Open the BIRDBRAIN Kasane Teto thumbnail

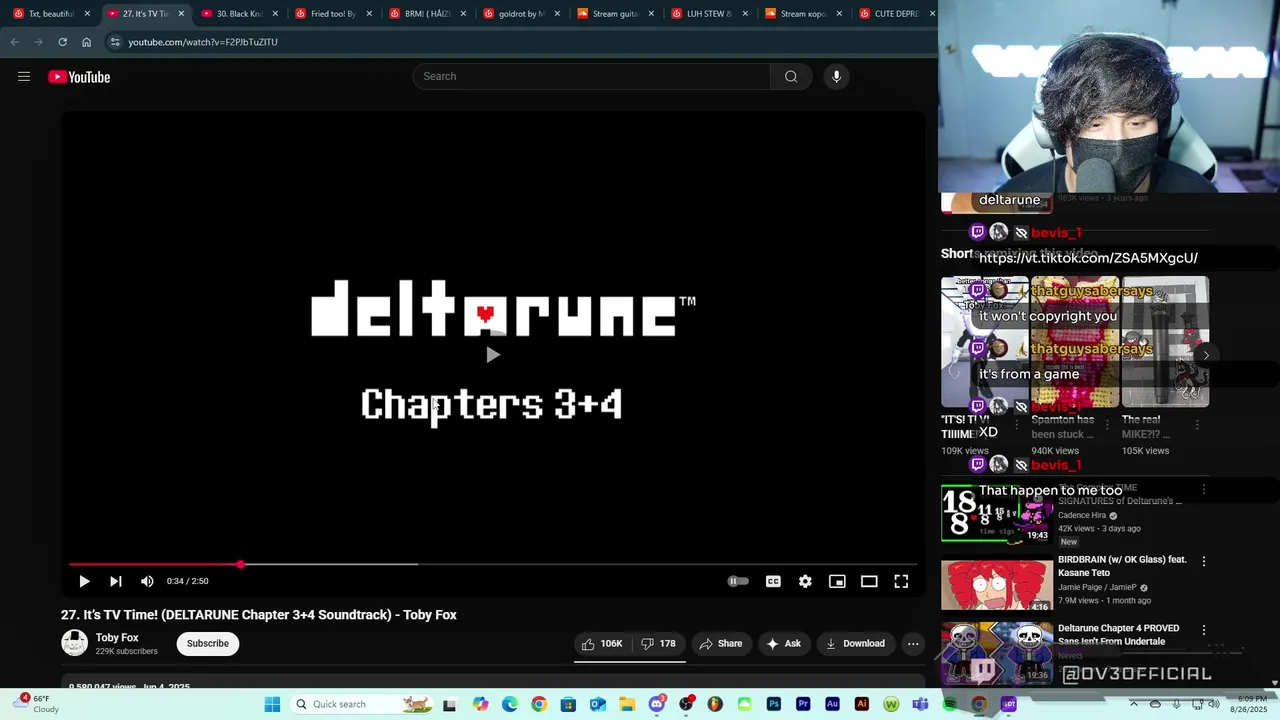(997, 585)
